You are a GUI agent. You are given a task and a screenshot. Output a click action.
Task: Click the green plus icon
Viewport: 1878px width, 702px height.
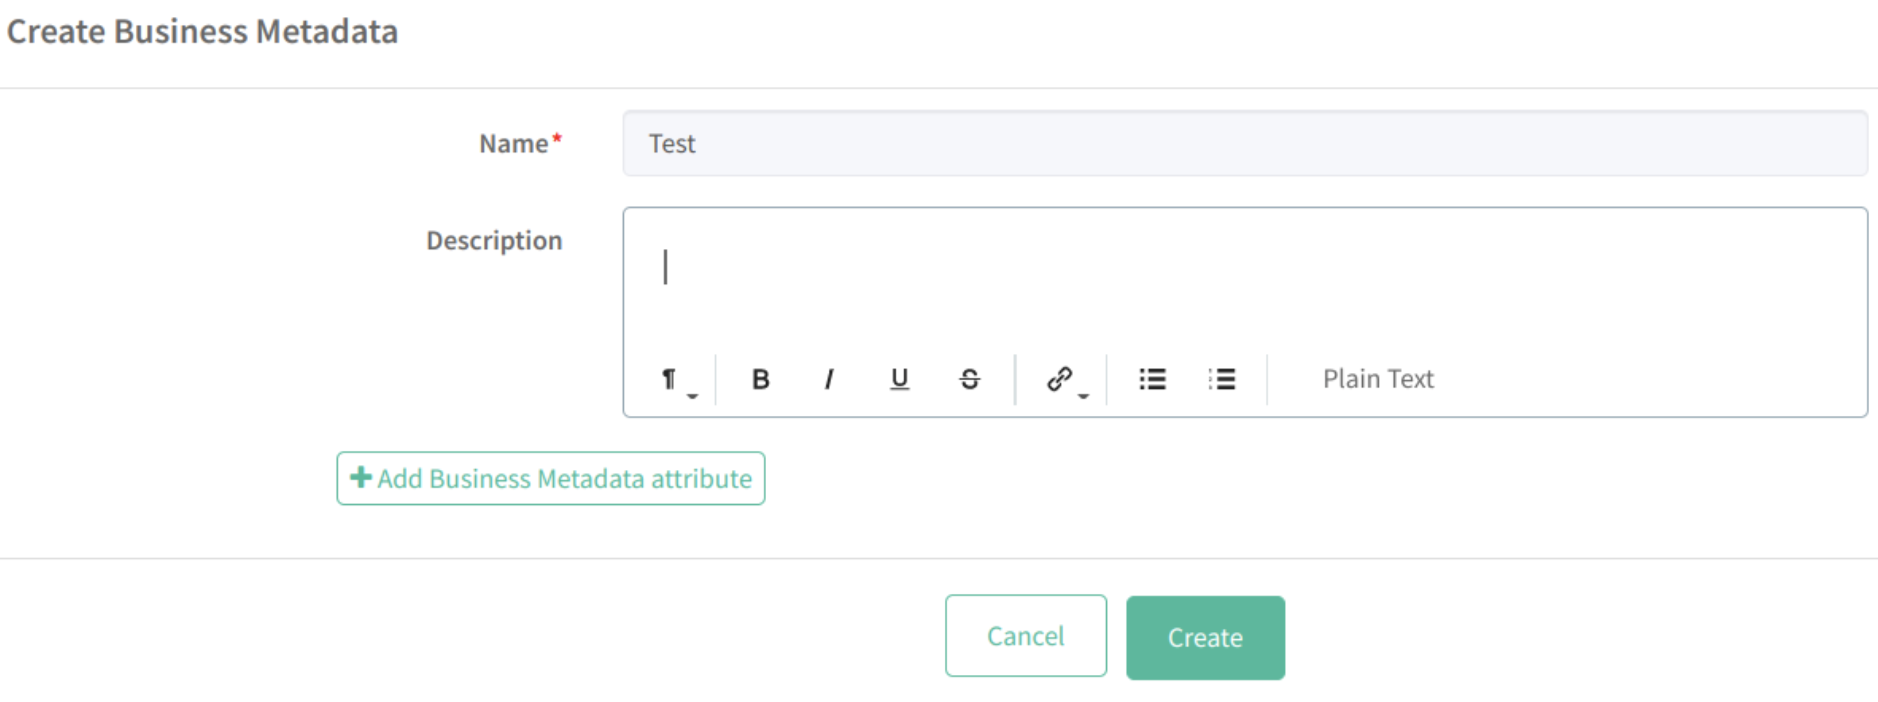(x=361, y=478)
